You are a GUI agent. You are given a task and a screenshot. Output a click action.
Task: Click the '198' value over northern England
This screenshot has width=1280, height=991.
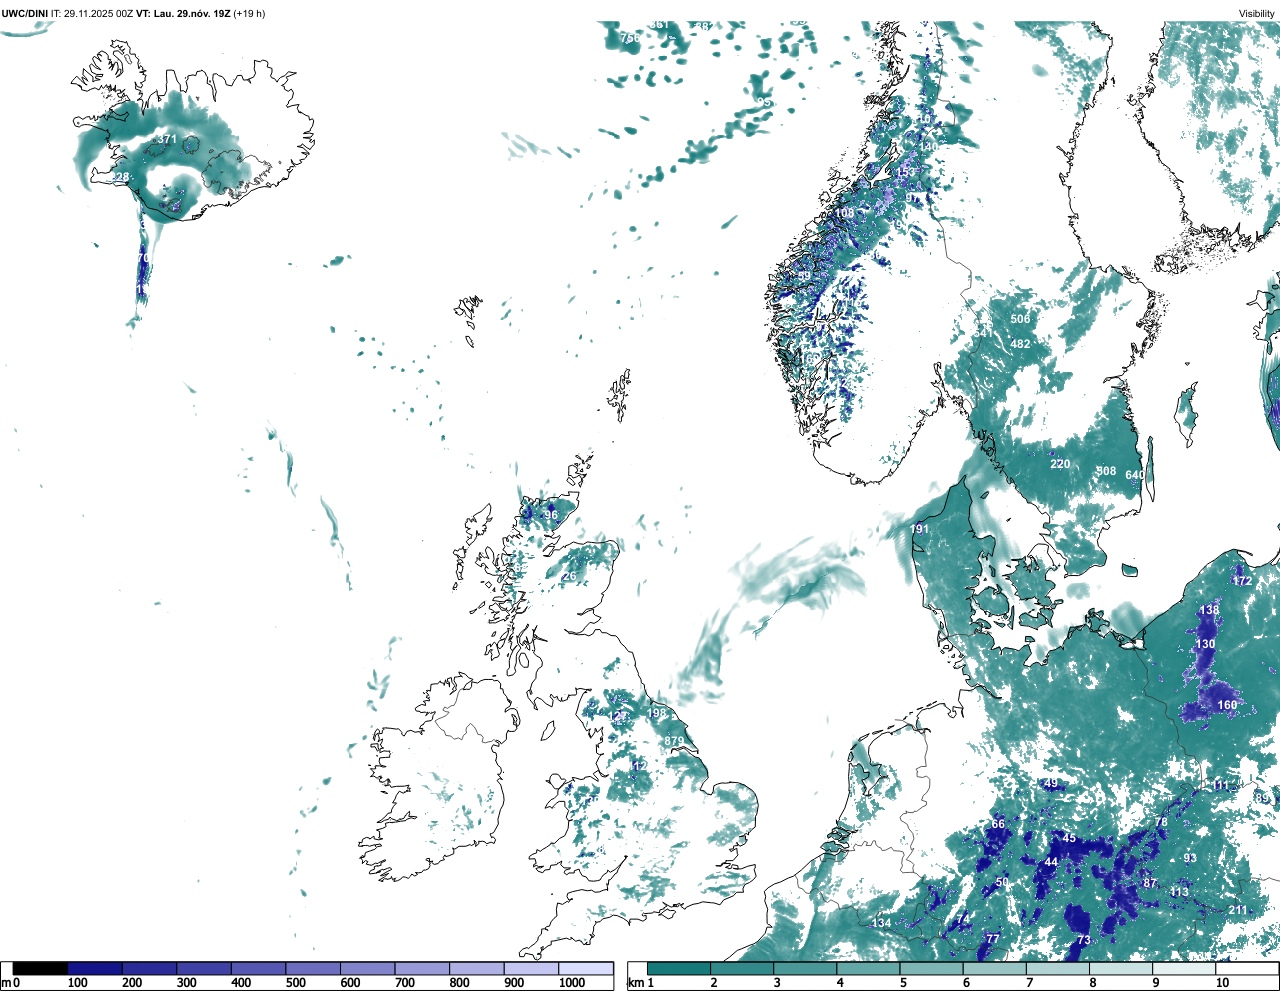tap(656, 713)
